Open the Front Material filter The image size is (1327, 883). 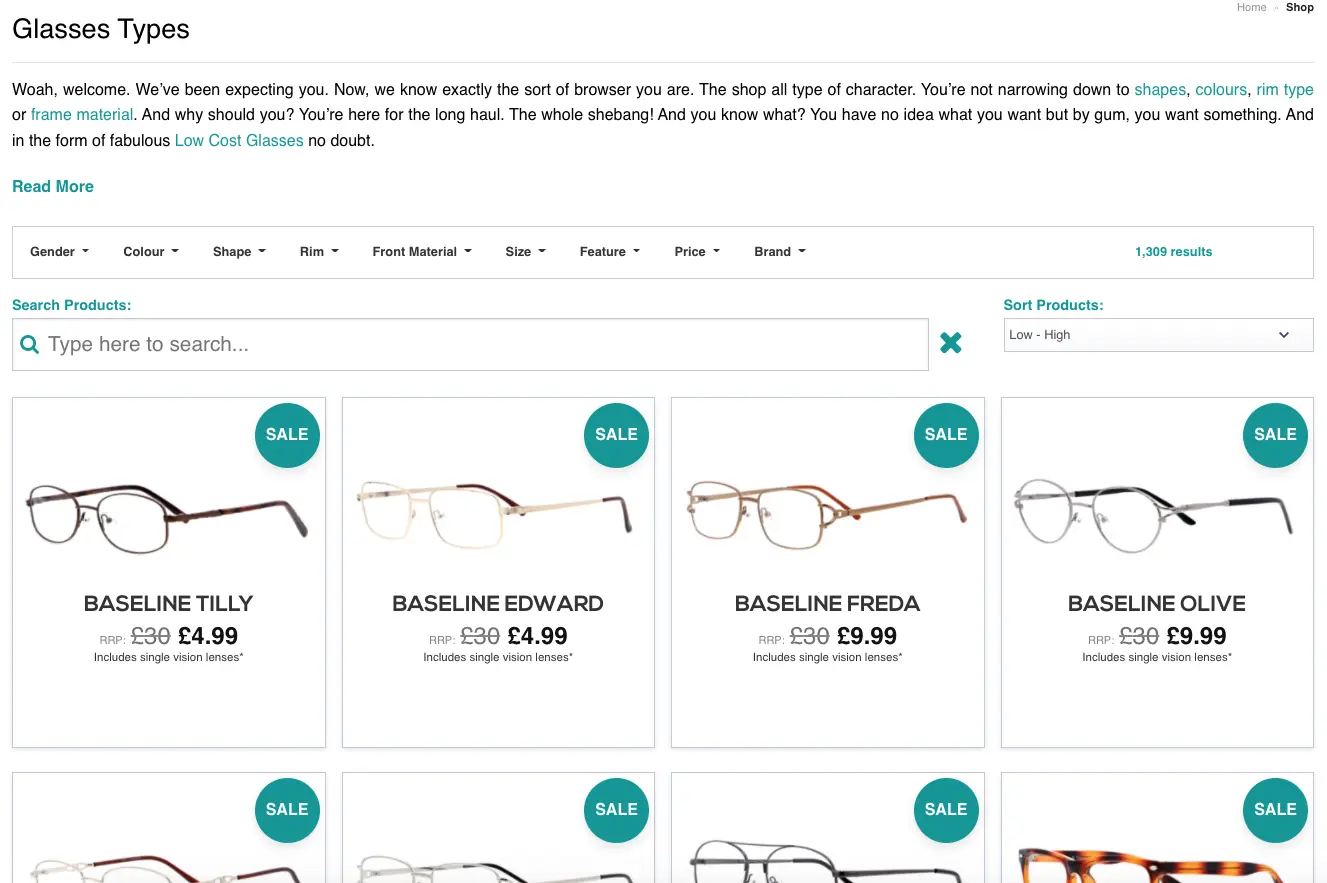point(422,252)
